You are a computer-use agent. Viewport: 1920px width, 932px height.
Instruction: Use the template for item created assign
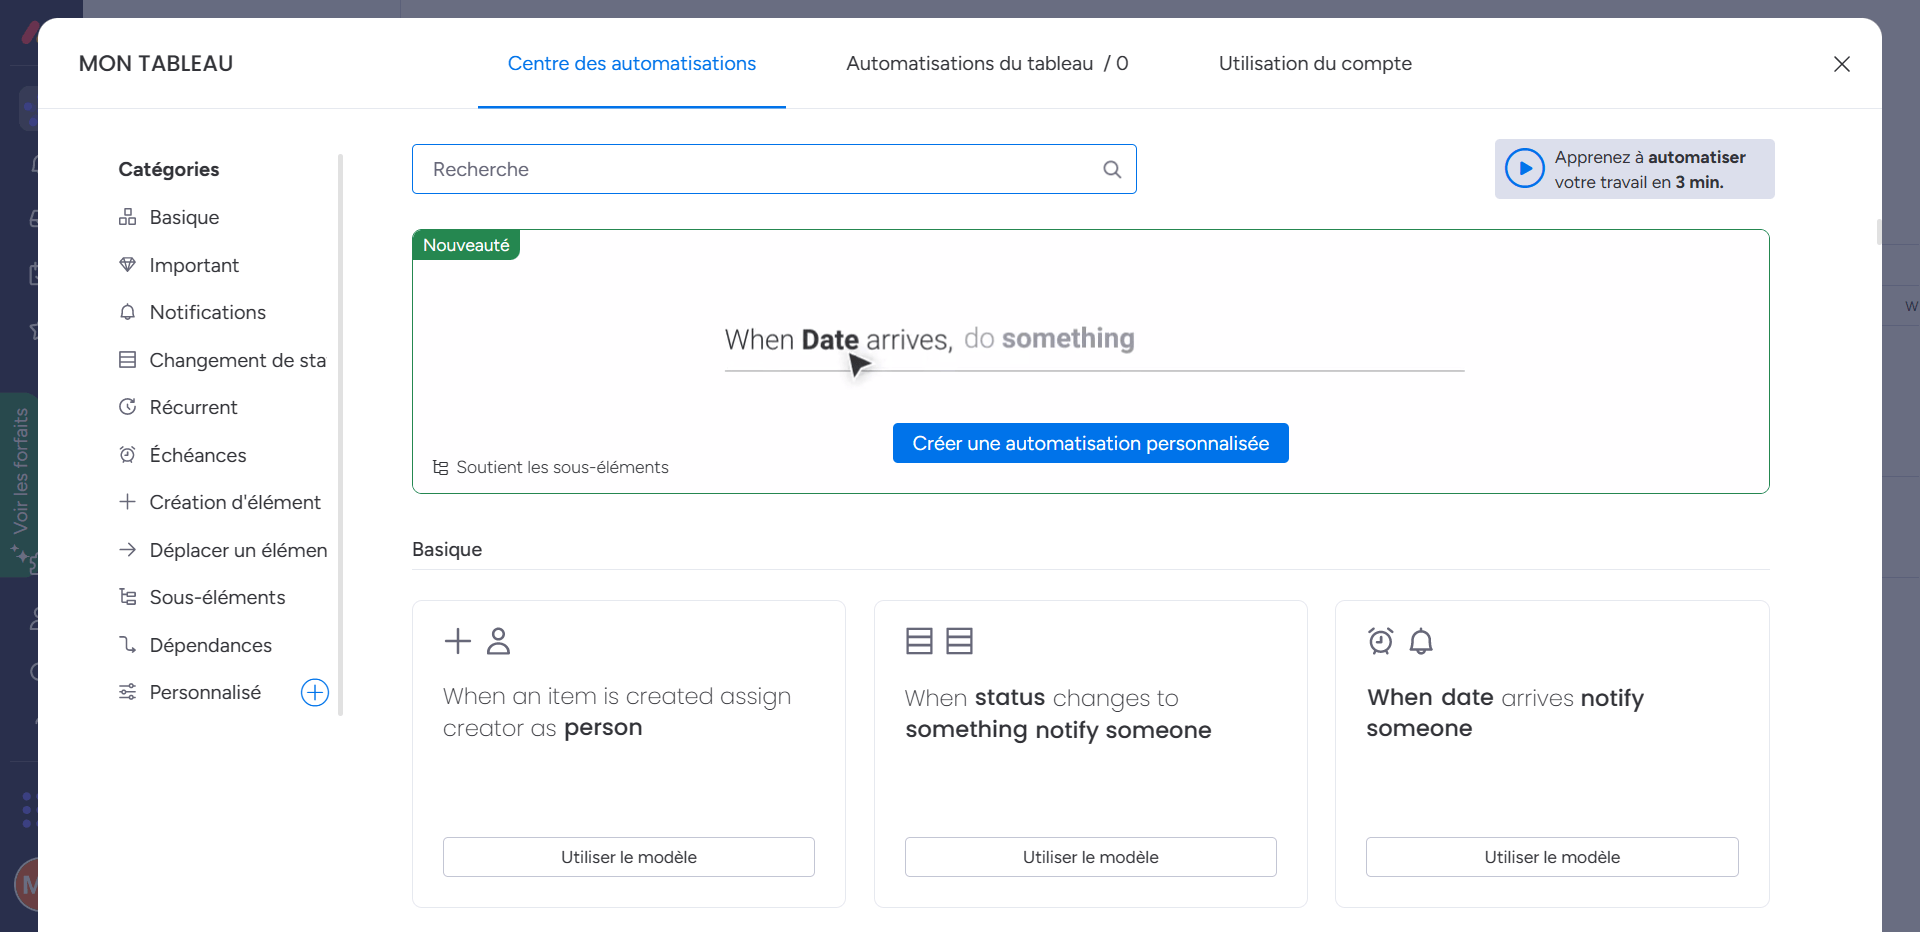[x=628, y=857]
